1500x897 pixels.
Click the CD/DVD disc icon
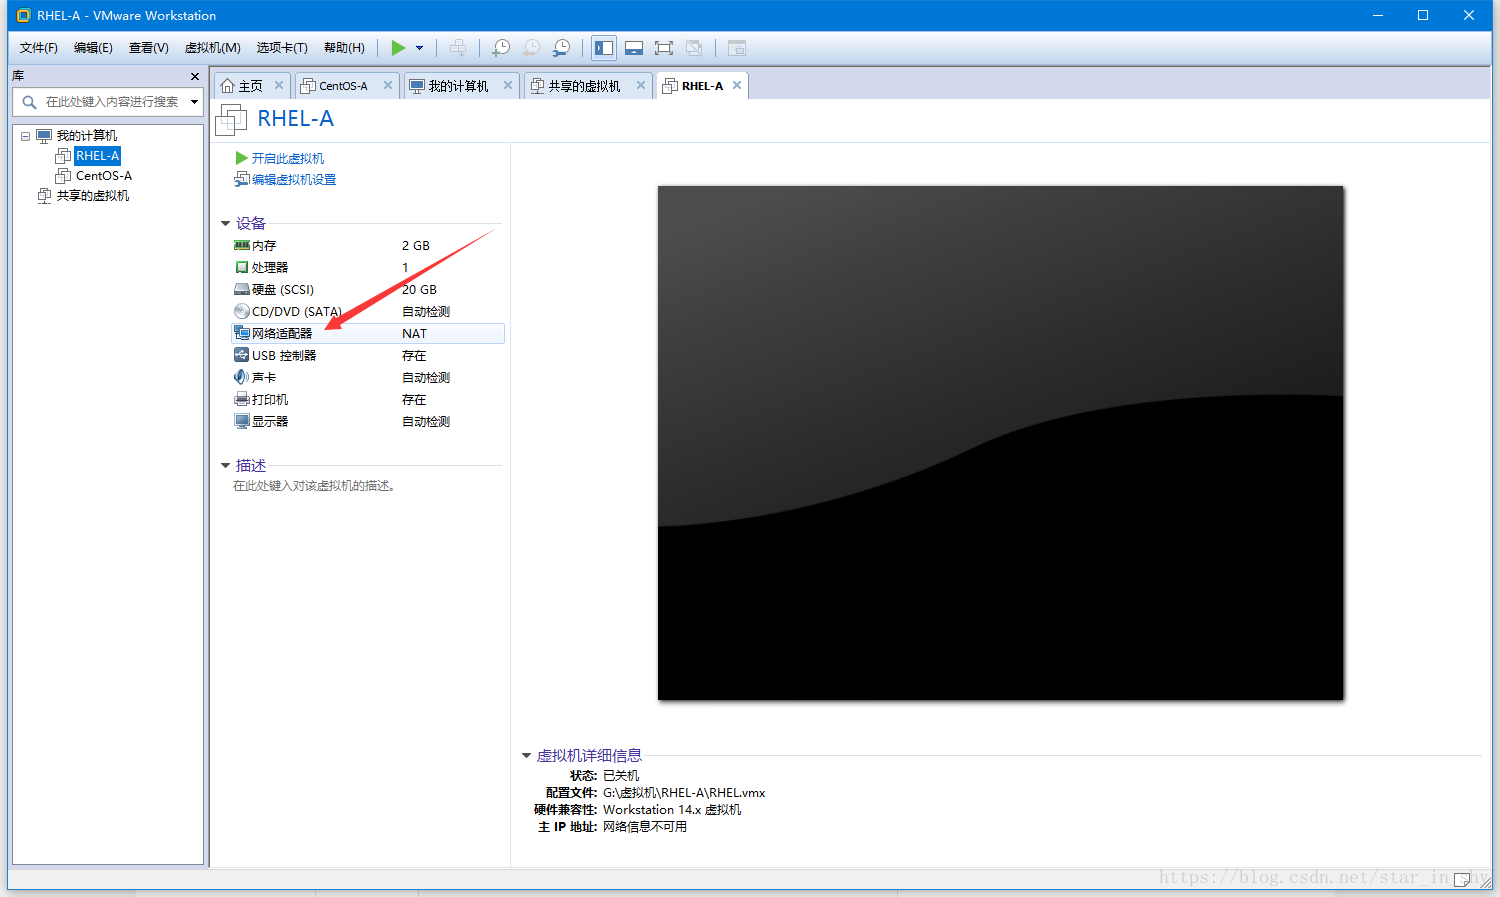pyautogui.click(x=242, y=311)
